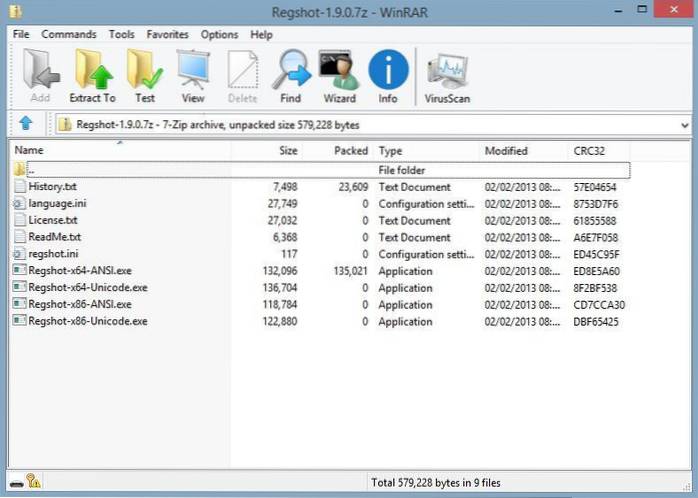Open the Favorites menu
This screenshot has width=698, height=498.
(167, 34)
